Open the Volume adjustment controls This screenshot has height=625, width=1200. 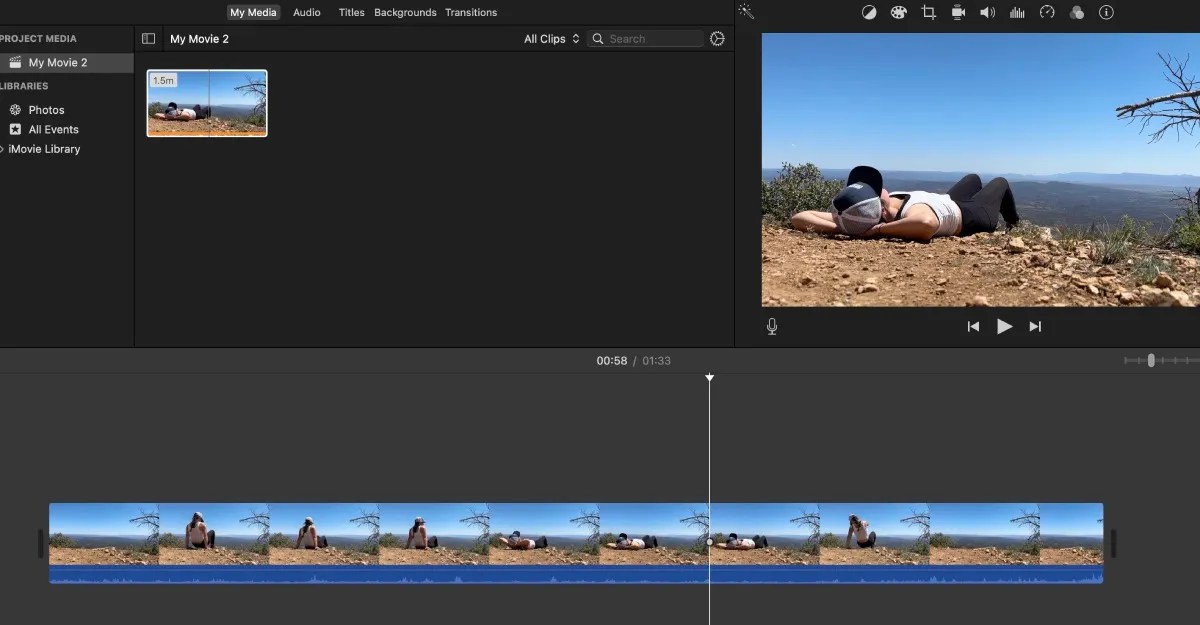click(x=988, y=12)
